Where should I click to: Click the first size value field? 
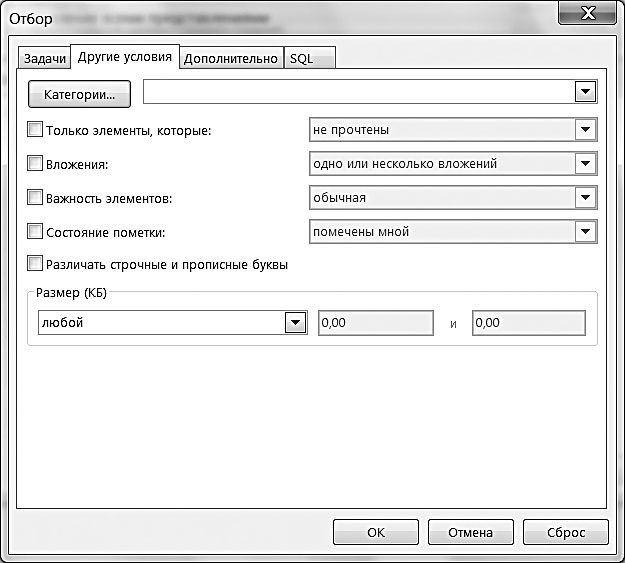tap(375, 323)
